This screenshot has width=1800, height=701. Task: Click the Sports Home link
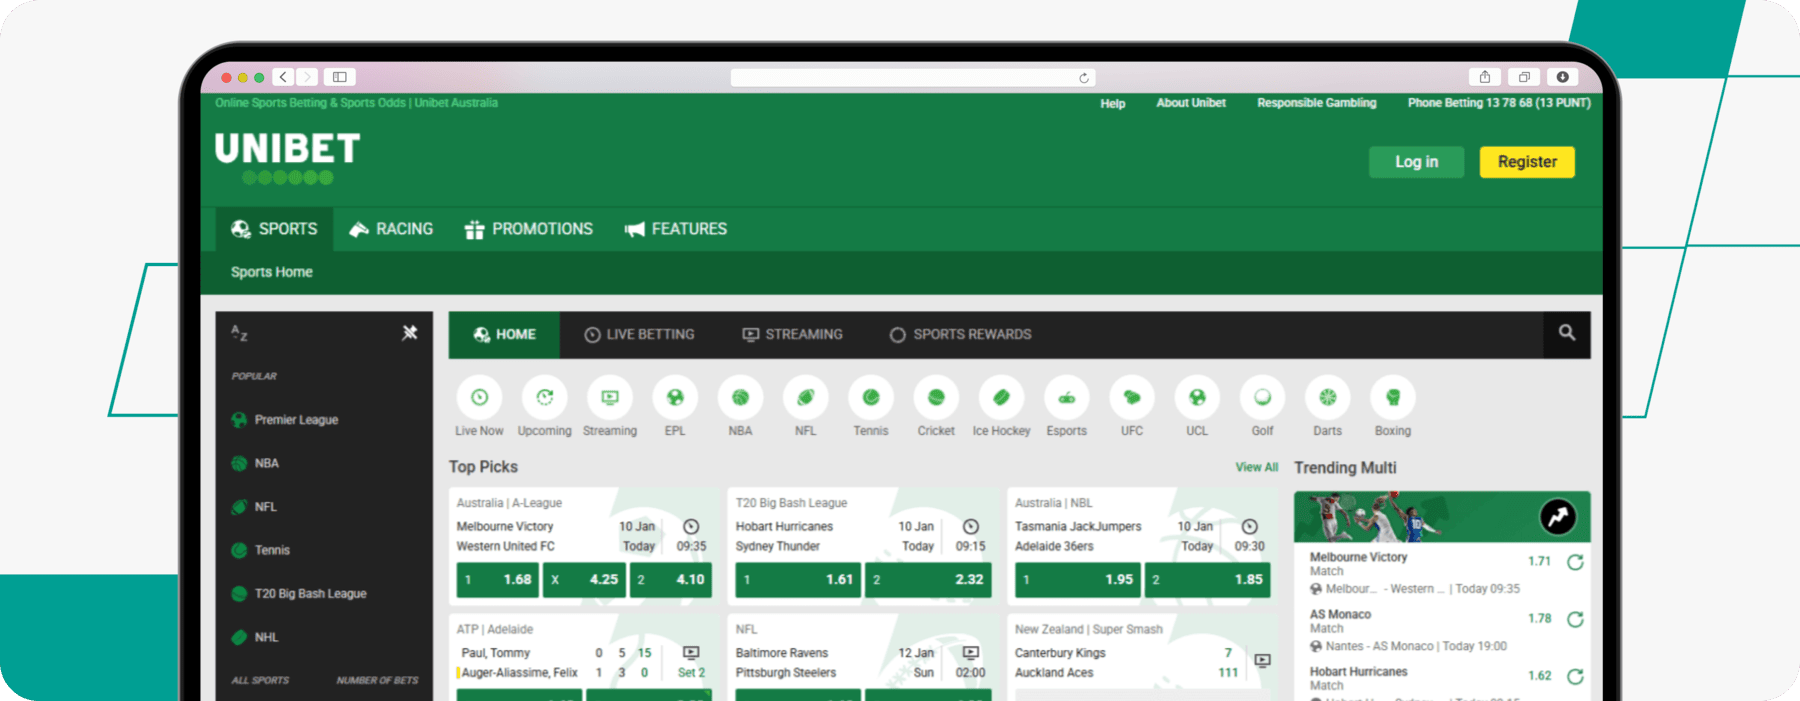272,272
